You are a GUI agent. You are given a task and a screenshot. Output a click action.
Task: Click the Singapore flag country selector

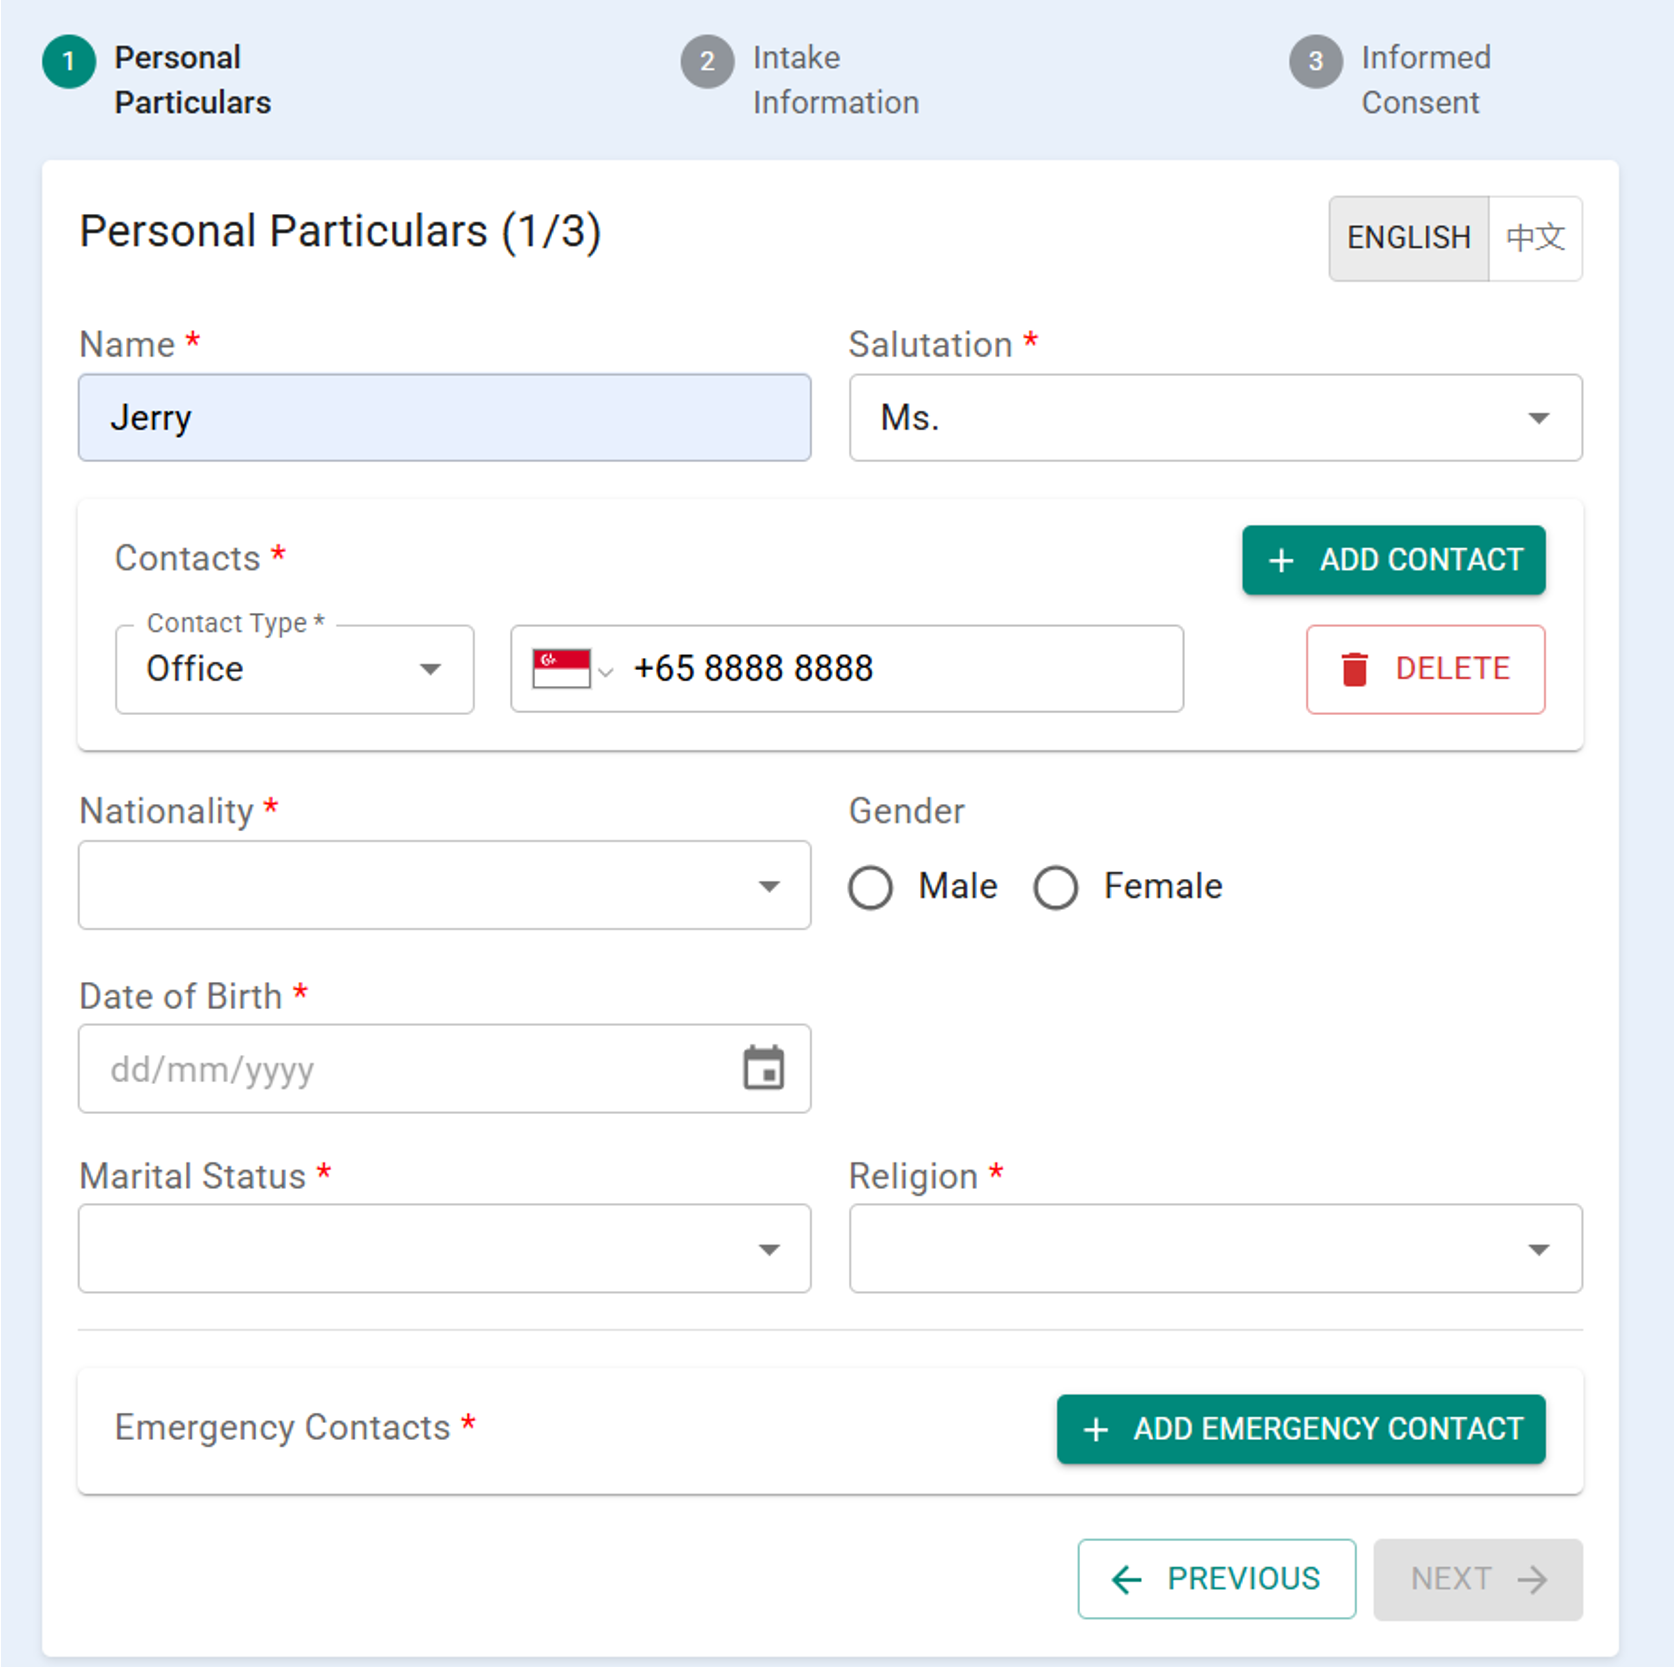tap(571, 669)
